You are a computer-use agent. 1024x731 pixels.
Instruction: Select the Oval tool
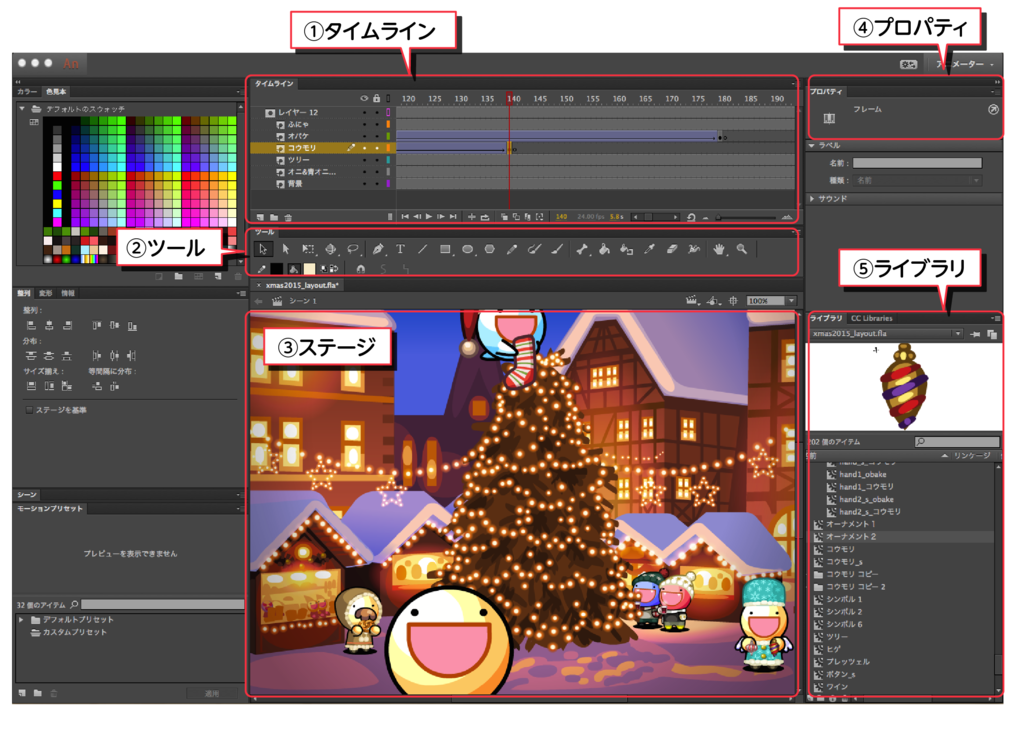tap(468, 249)
